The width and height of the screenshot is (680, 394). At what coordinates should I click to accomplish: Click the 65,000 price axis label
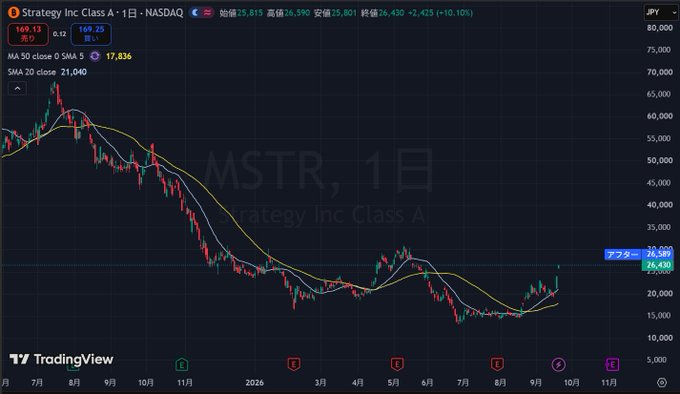[660, 94]
